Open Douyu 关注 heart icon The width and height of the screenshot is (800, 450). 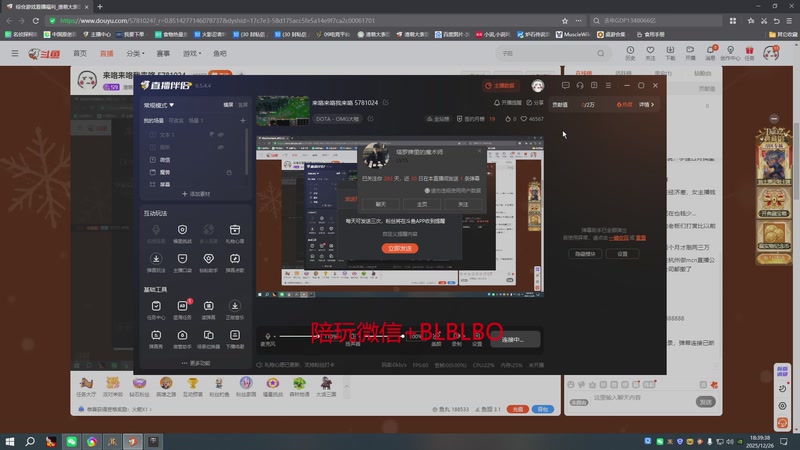[650, 53]
